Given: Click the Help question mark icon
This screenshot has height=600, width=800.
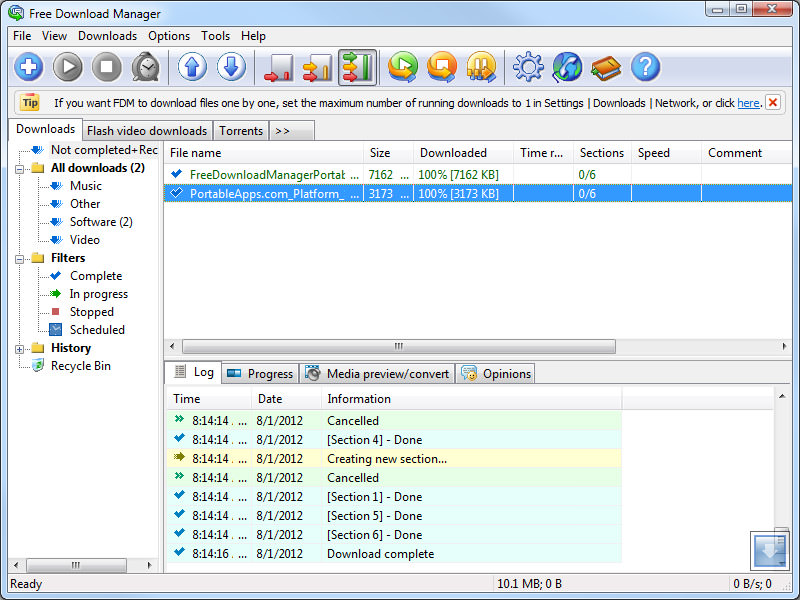Looking at the screenshot, I should [x=645, y=67].
